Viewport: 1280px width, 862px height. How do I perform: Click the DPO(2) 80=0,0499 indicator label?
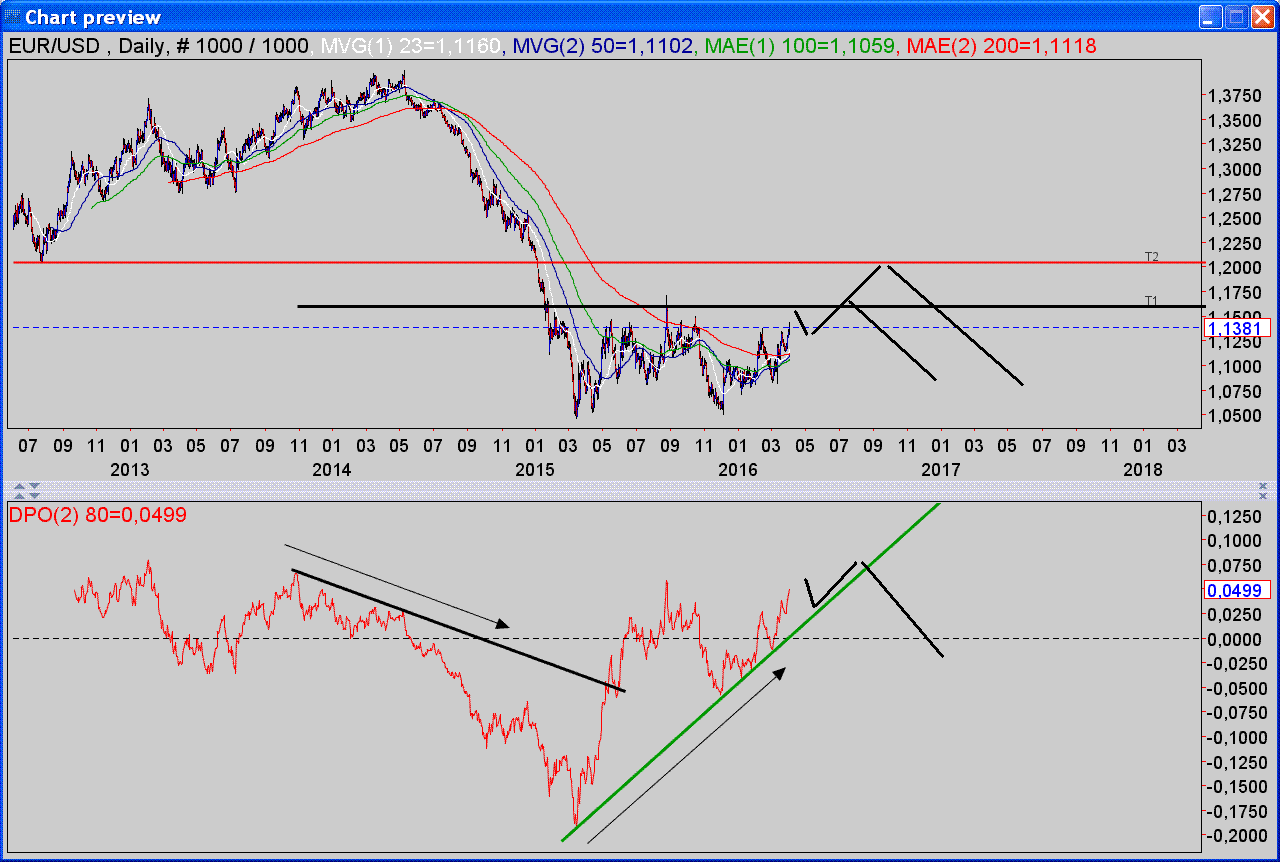[x=98, y=515]
